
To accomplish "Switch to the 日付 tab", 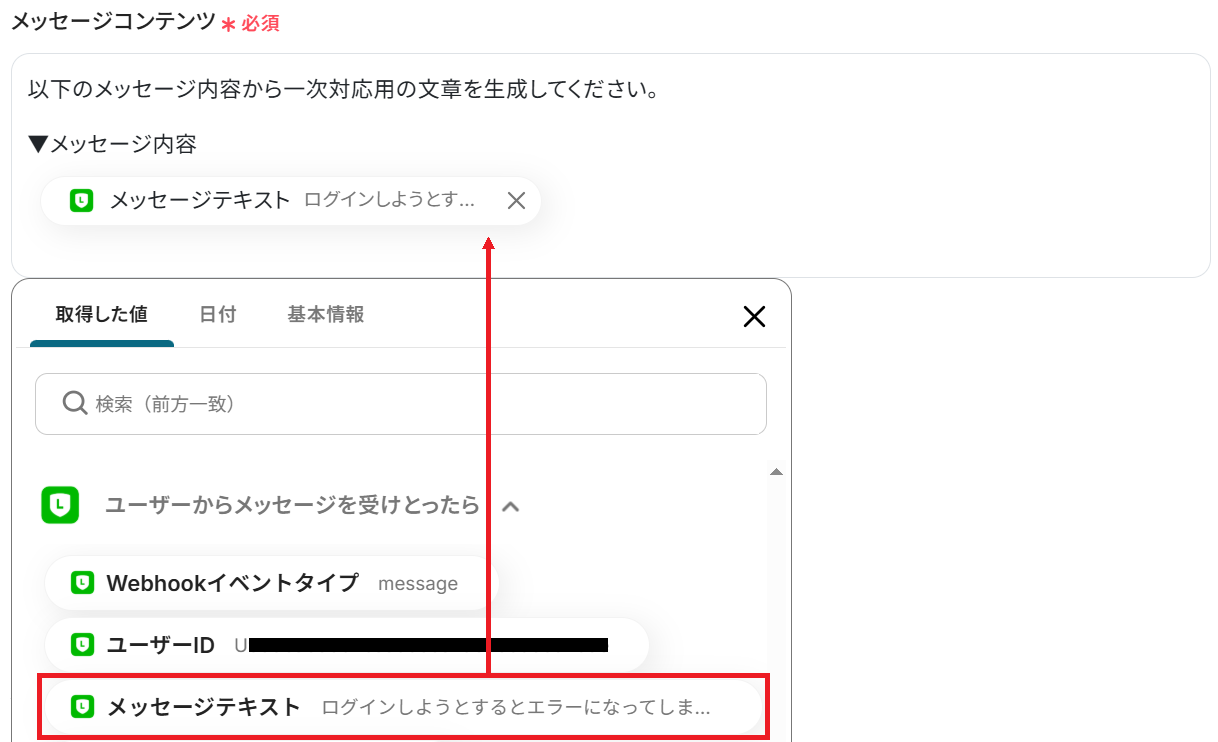I will pyautogui.click(x=218, y=314).
